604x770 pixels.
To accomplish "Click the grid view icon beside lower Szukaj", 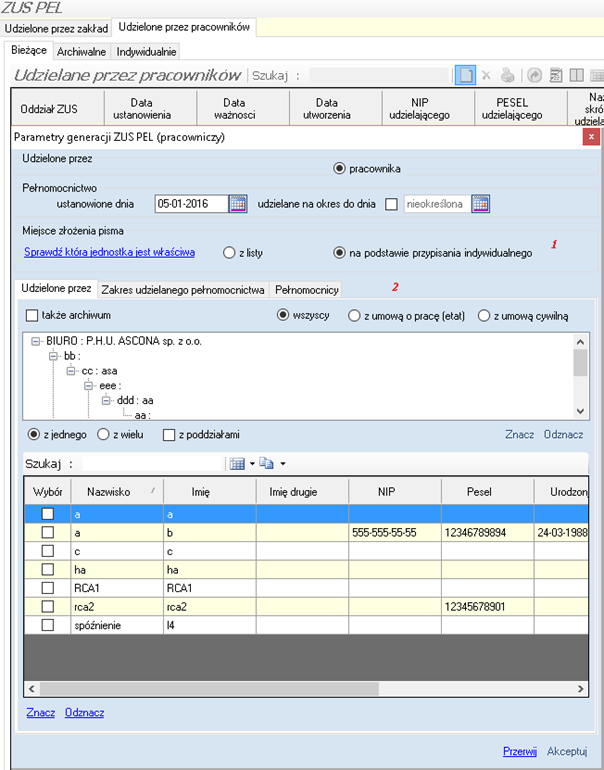I will point(237,463).
